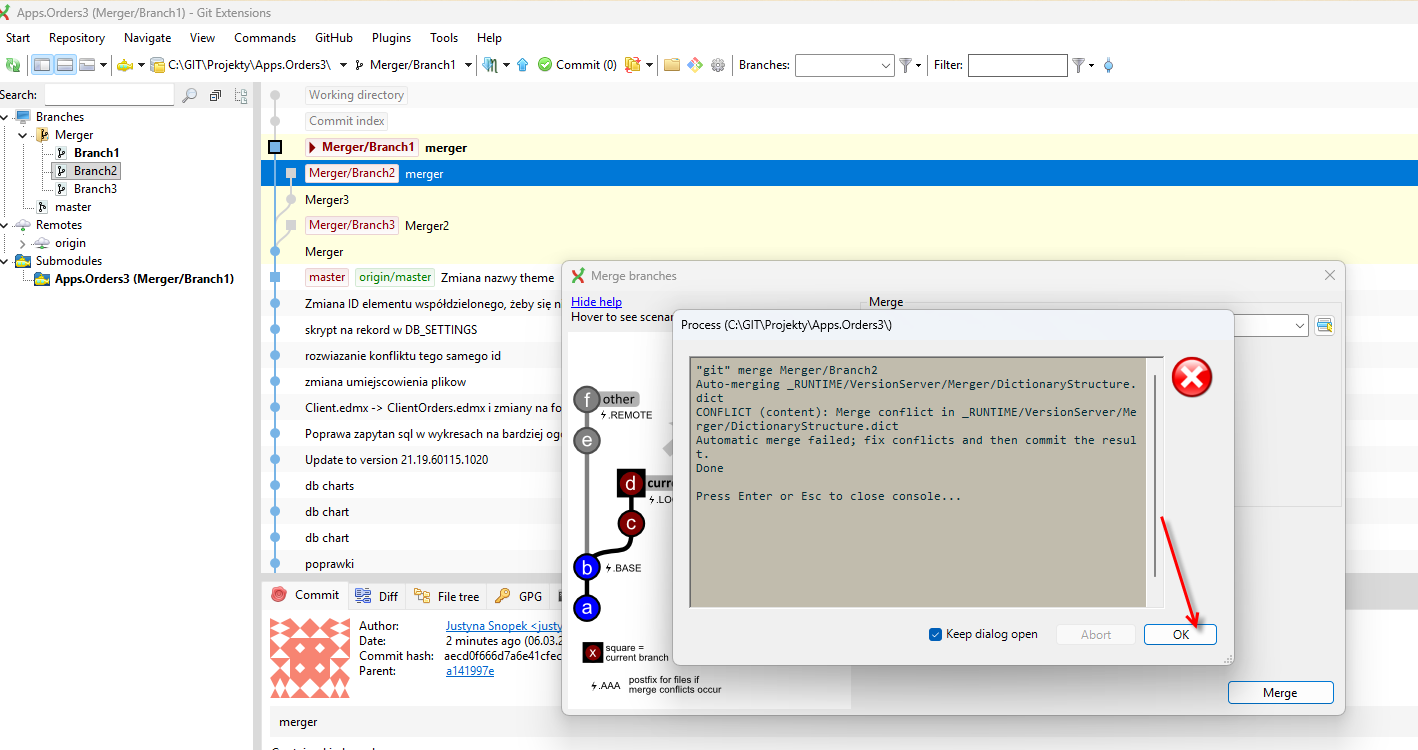The width and height of the screenshot is (1418, 750).
Task: Open the Plugins menu
Action: pos(391,38)
